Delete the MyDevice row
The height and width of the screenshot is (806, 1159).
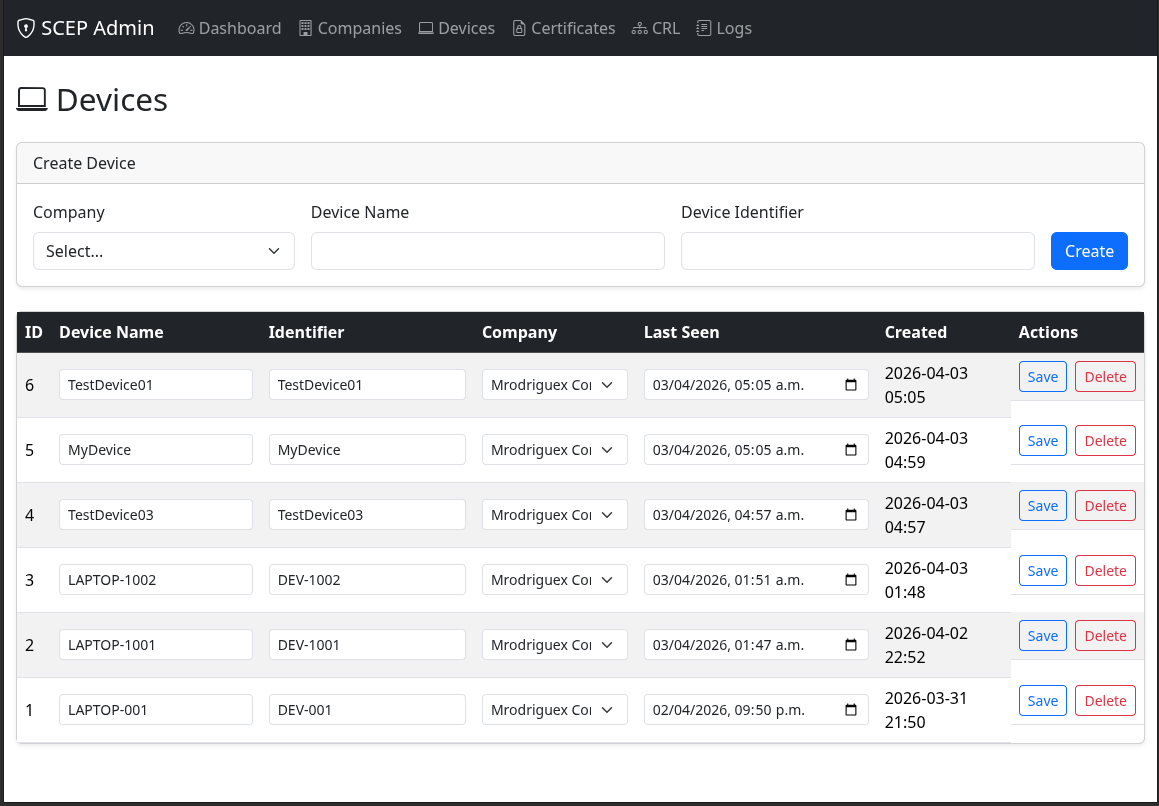tap(1105, 441)
